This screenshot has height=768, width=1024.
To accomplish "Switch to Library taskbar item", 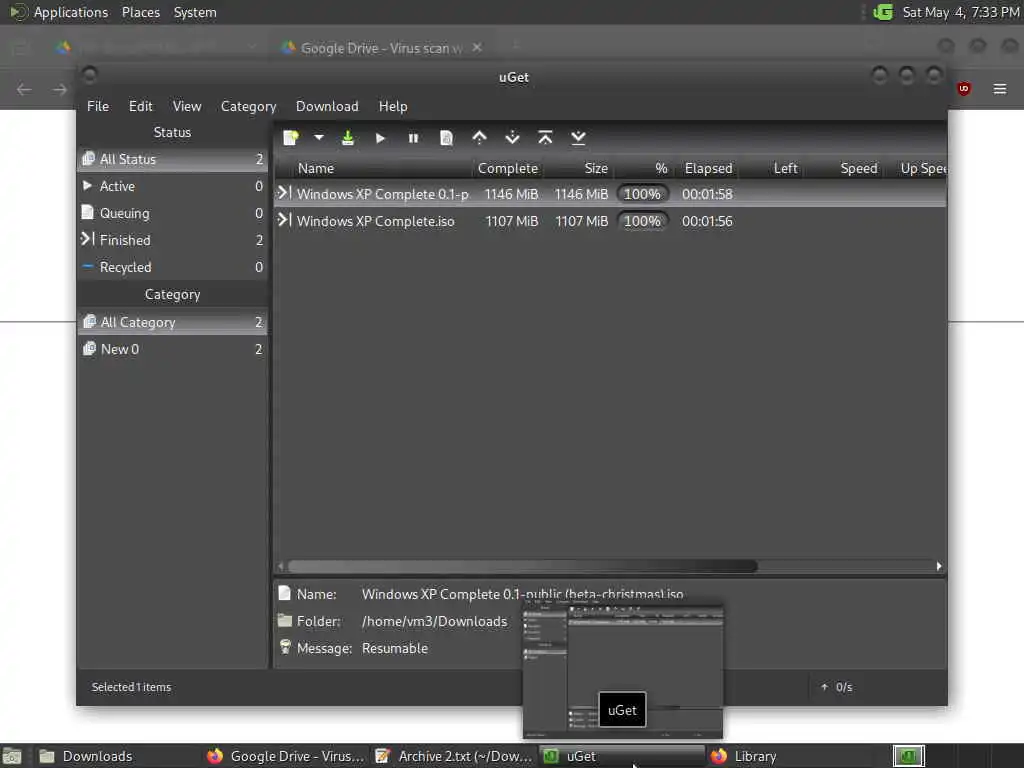I will (x=790, y=756).
